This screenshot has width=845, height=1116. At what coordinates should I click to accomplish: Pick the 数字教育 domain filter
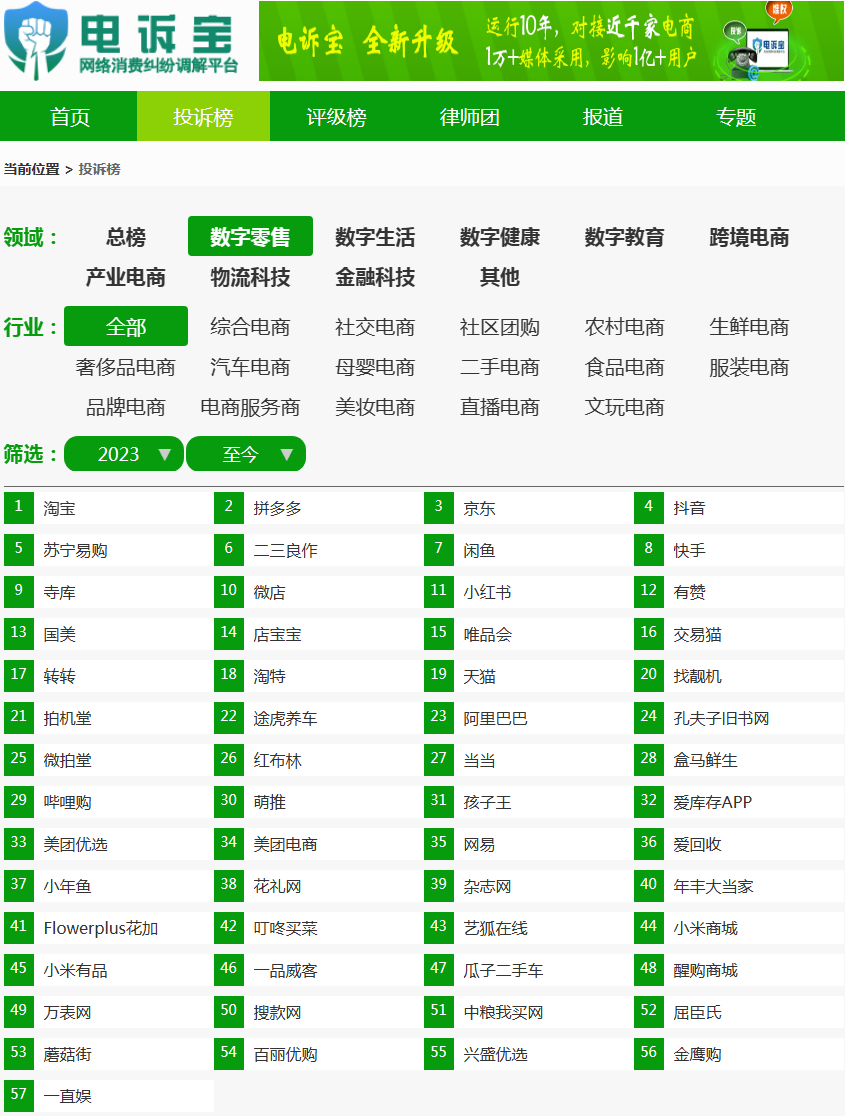(x=624, y=236)
